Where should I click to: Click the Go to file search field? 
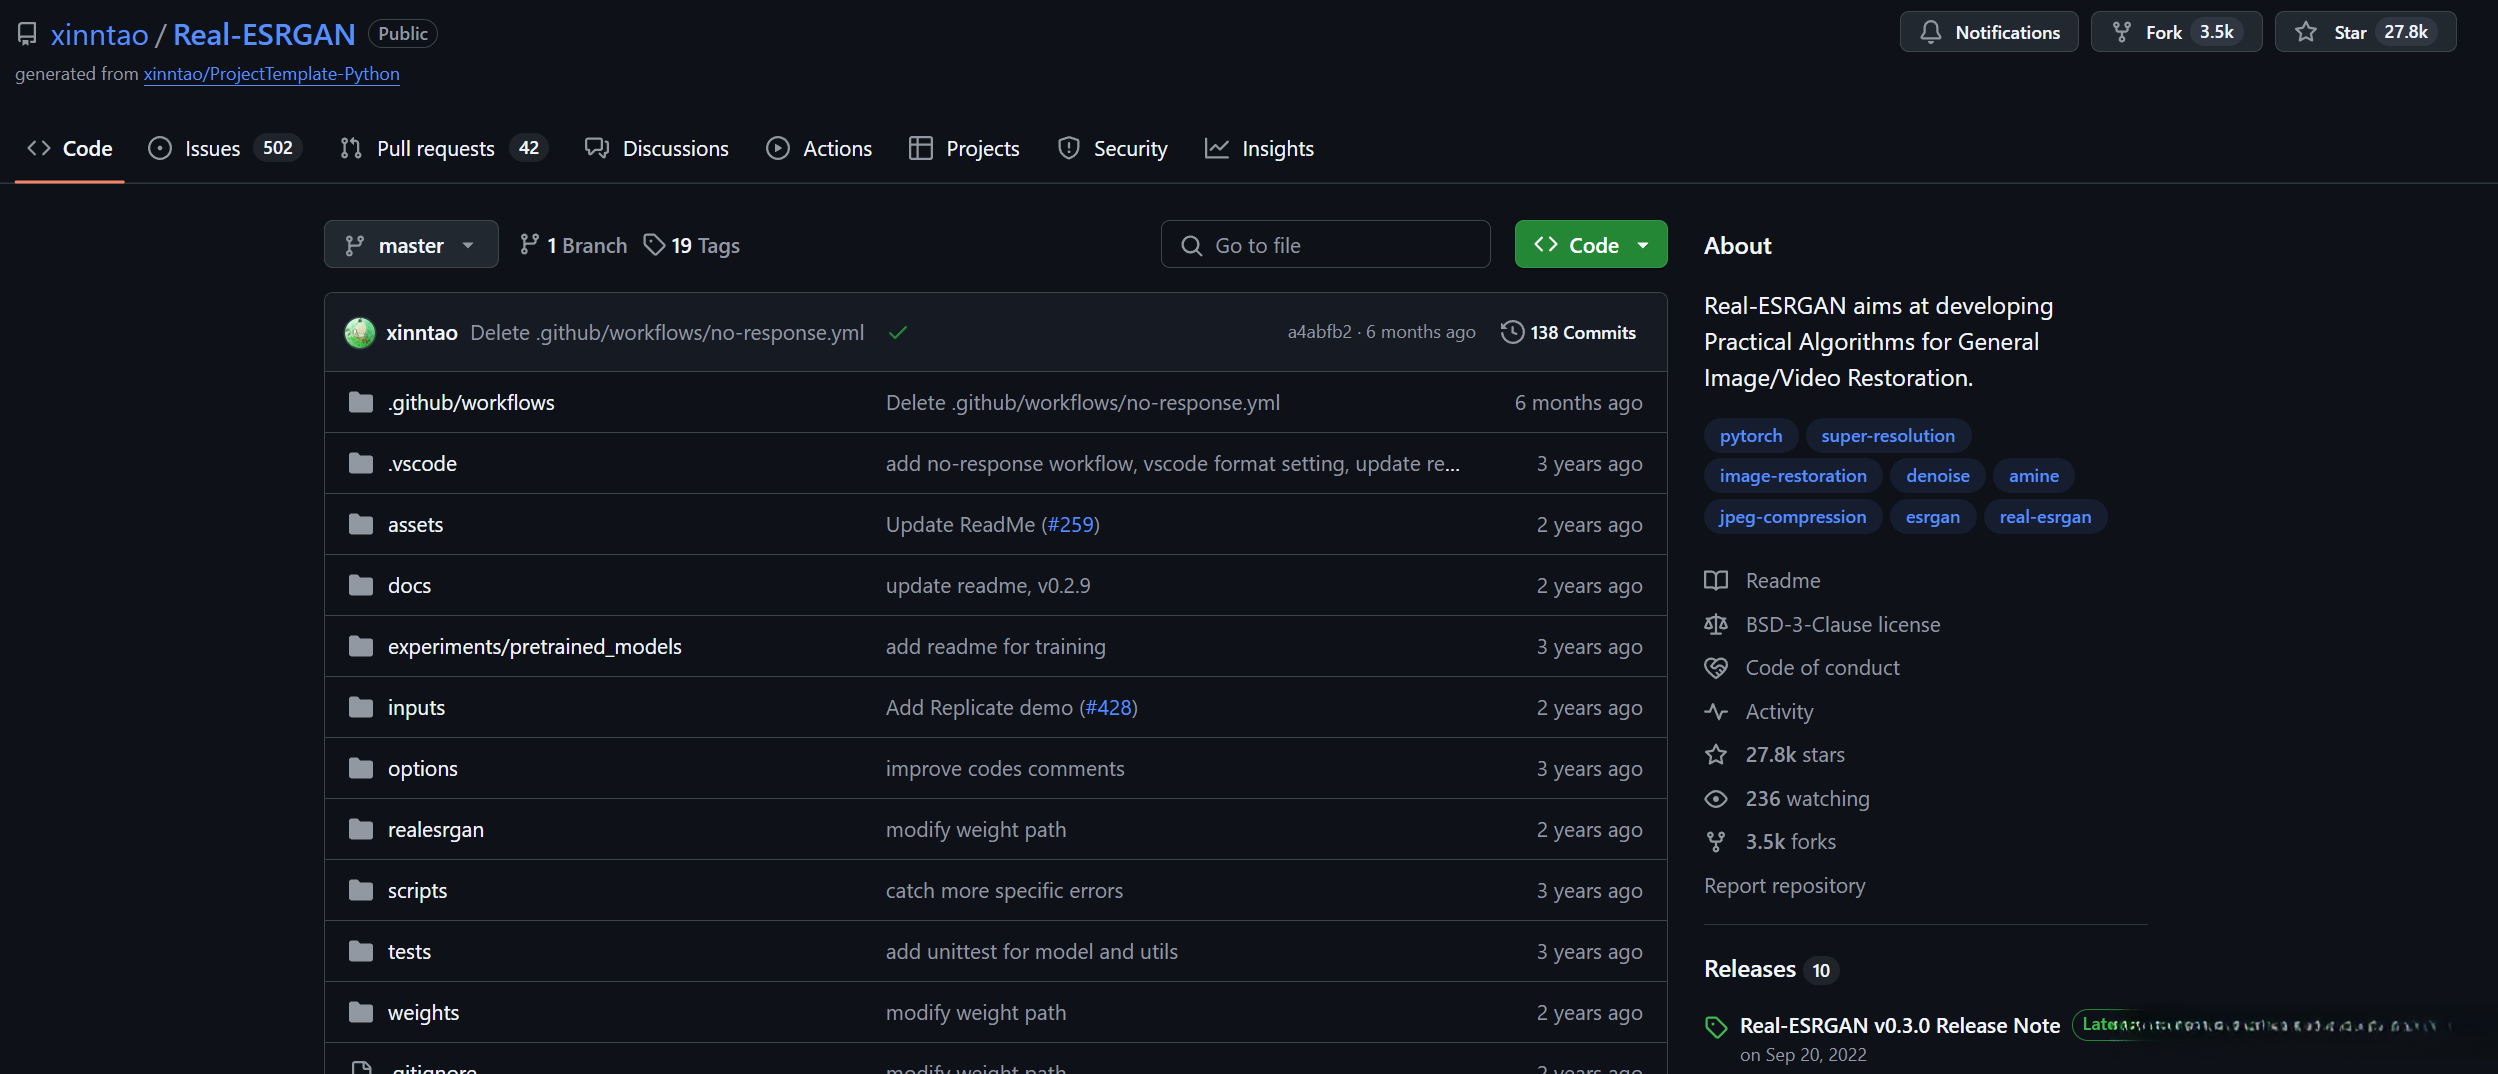[x=1325, y=245]
